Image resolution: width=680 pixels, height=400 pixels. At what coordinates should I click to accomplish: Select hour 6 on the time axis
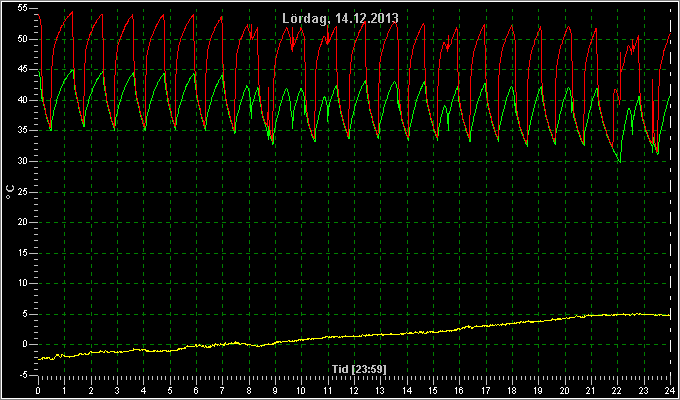(x=196, y=390)
